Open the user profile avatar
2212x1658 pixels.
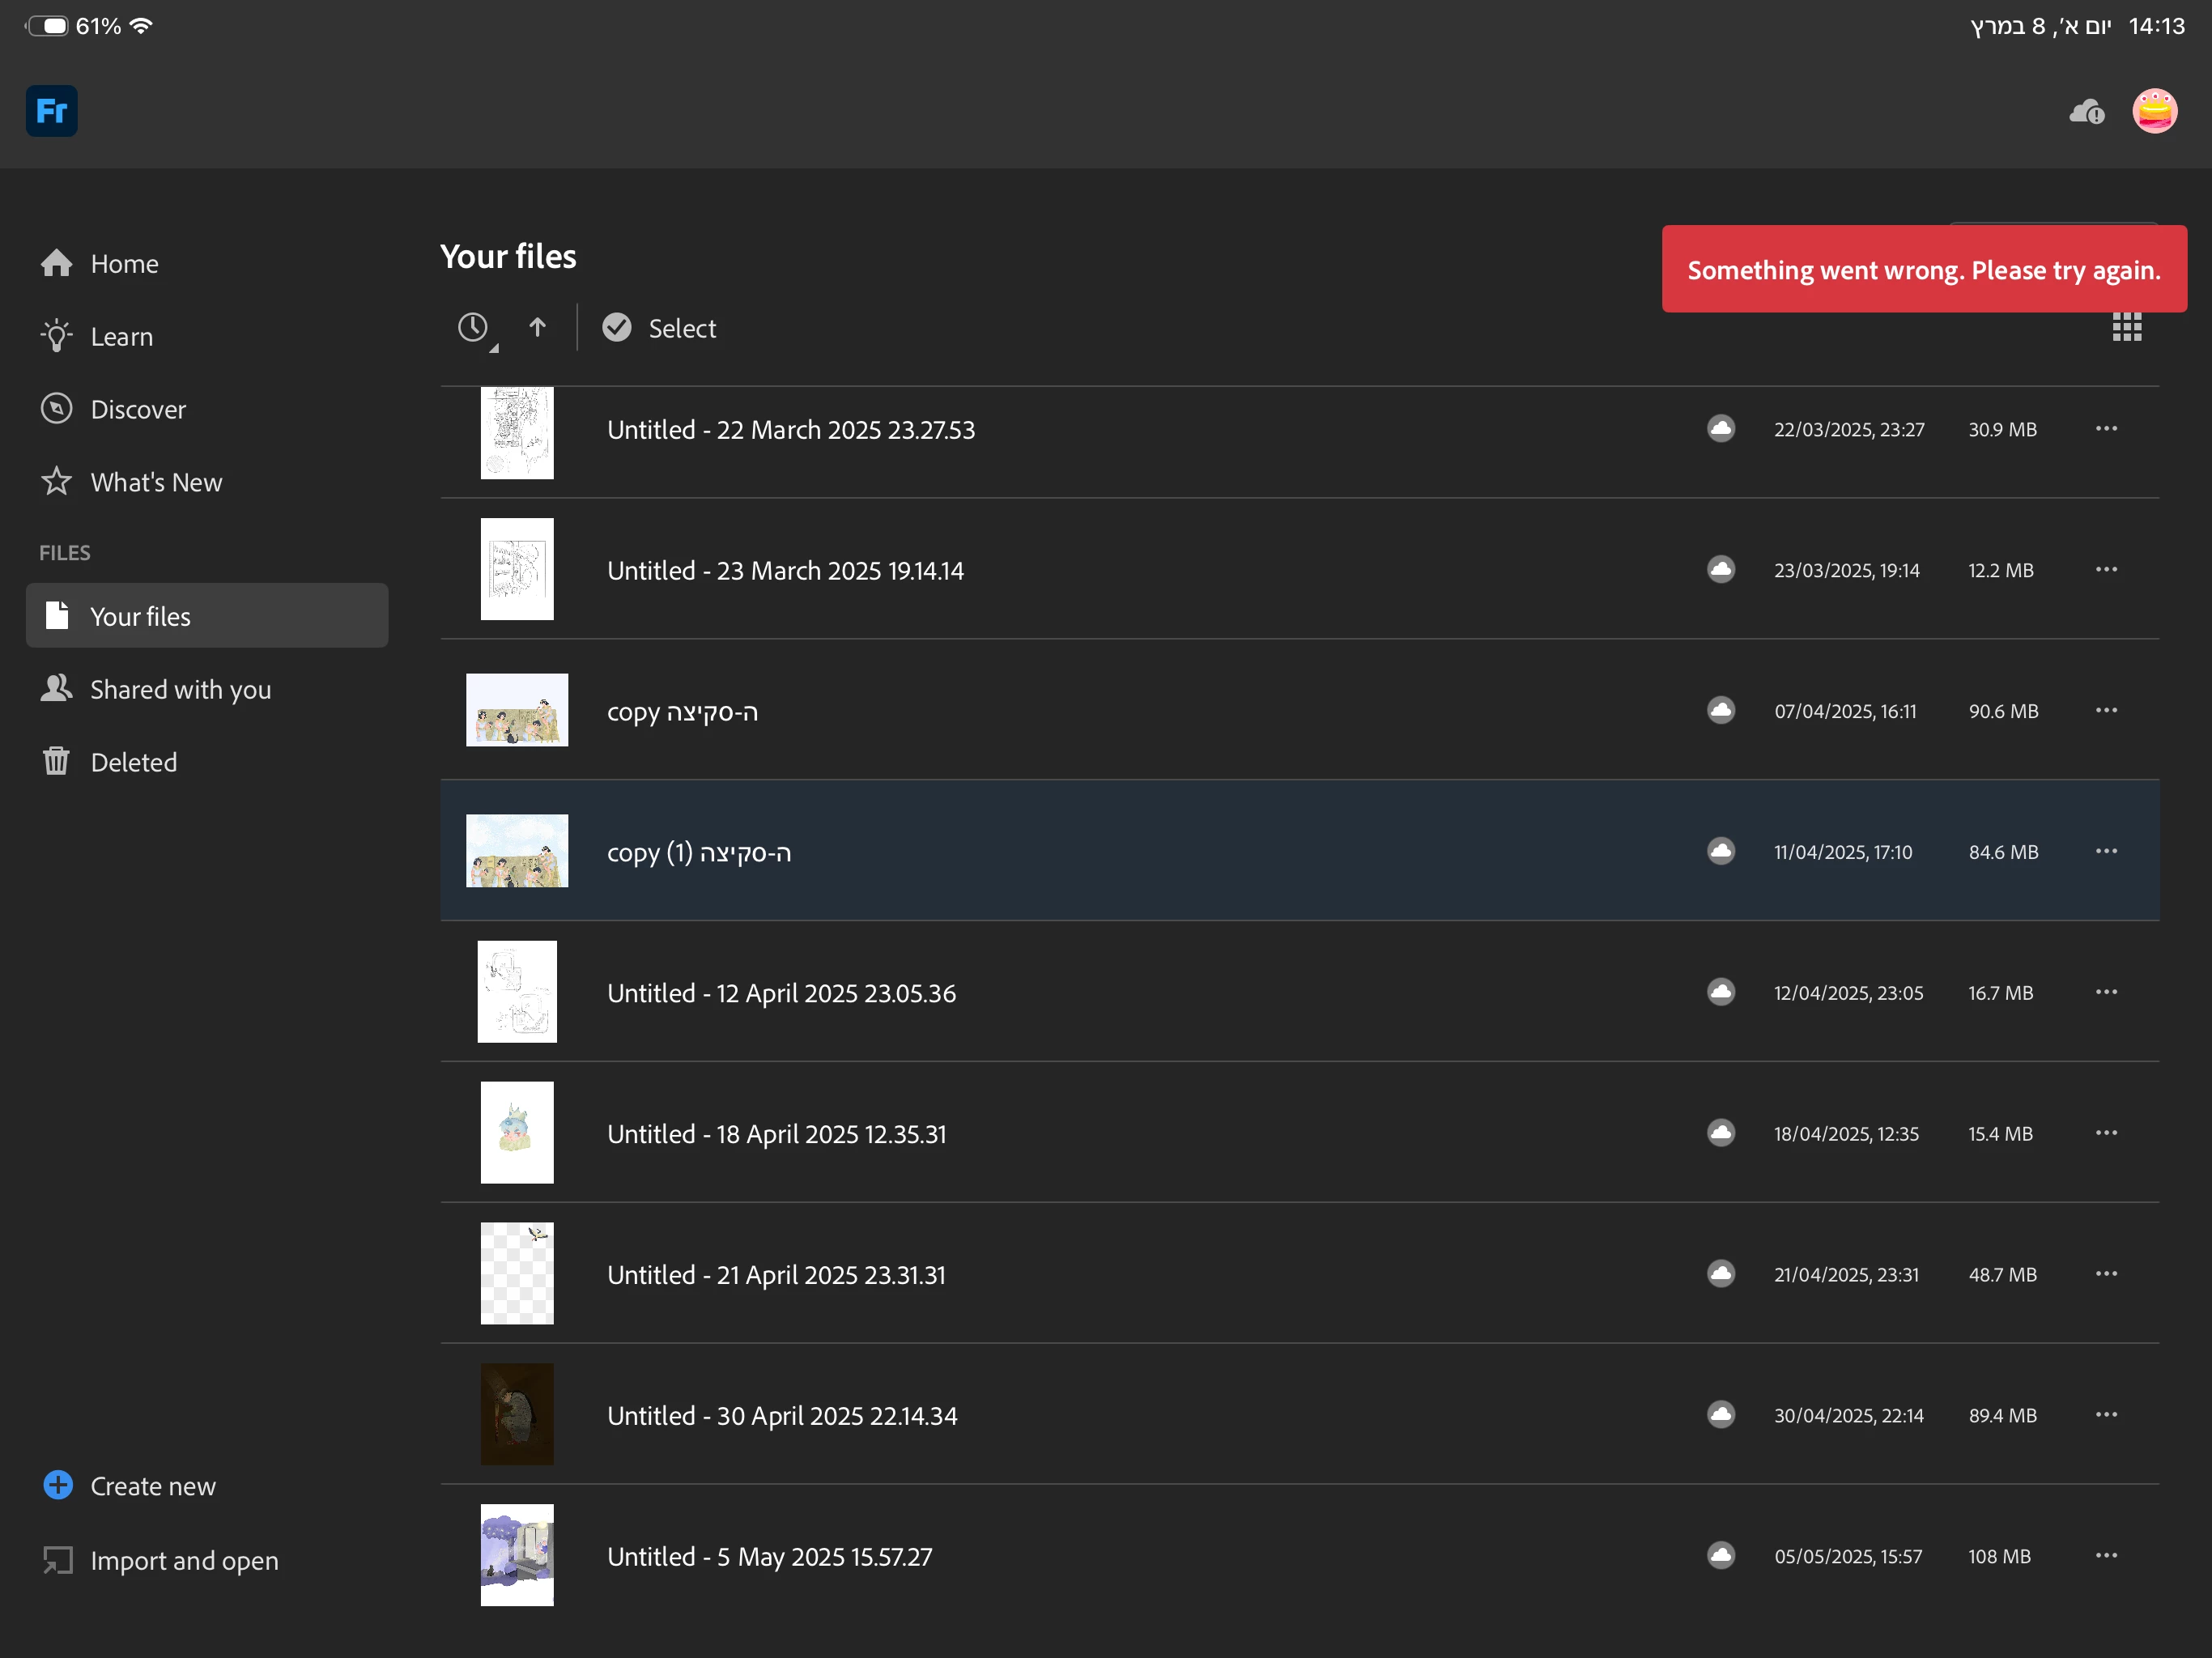2154,111
